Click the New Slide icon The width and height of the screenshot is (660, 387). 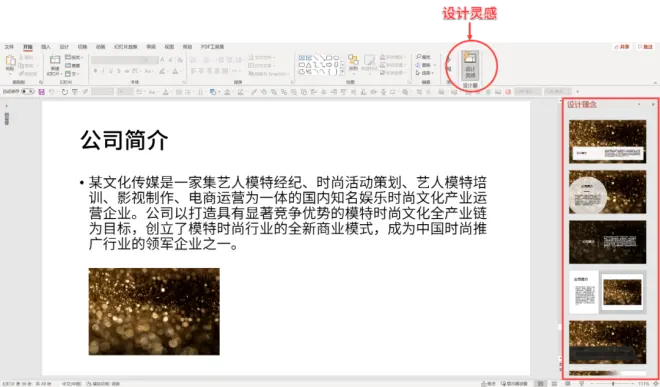click(55, 60)
